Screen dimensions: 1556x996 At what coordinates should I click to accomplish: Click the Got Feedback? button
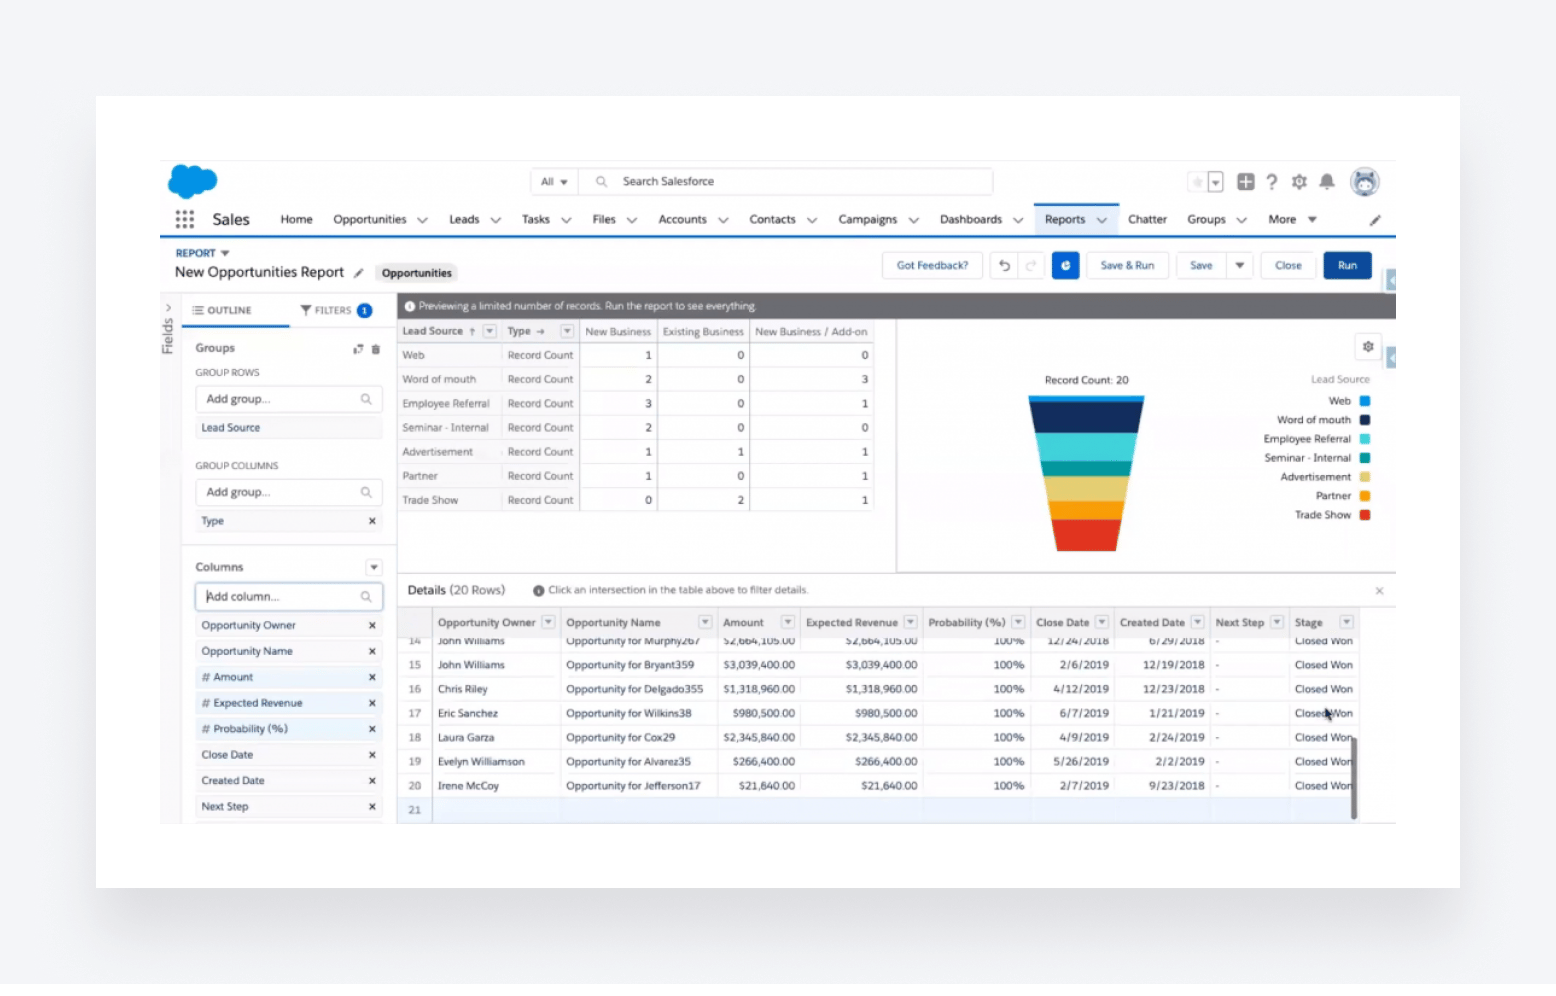[x=932, y=266]
